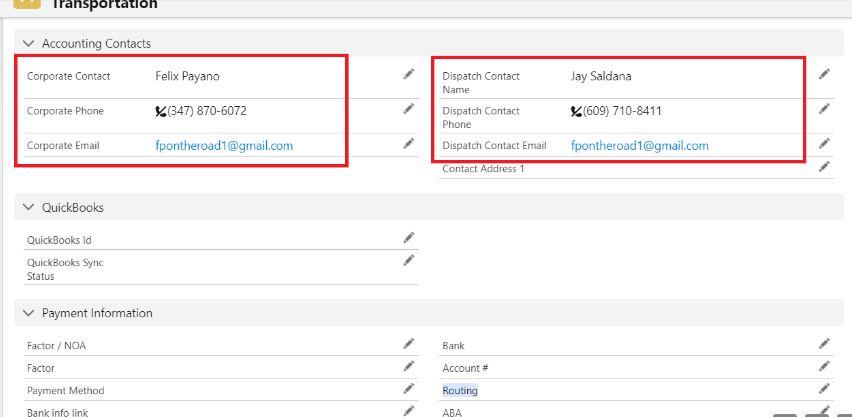Viewport: 852px width, 417px height.
Task: Click the QuickBooks Id label
Action: [x=59, y=240]
